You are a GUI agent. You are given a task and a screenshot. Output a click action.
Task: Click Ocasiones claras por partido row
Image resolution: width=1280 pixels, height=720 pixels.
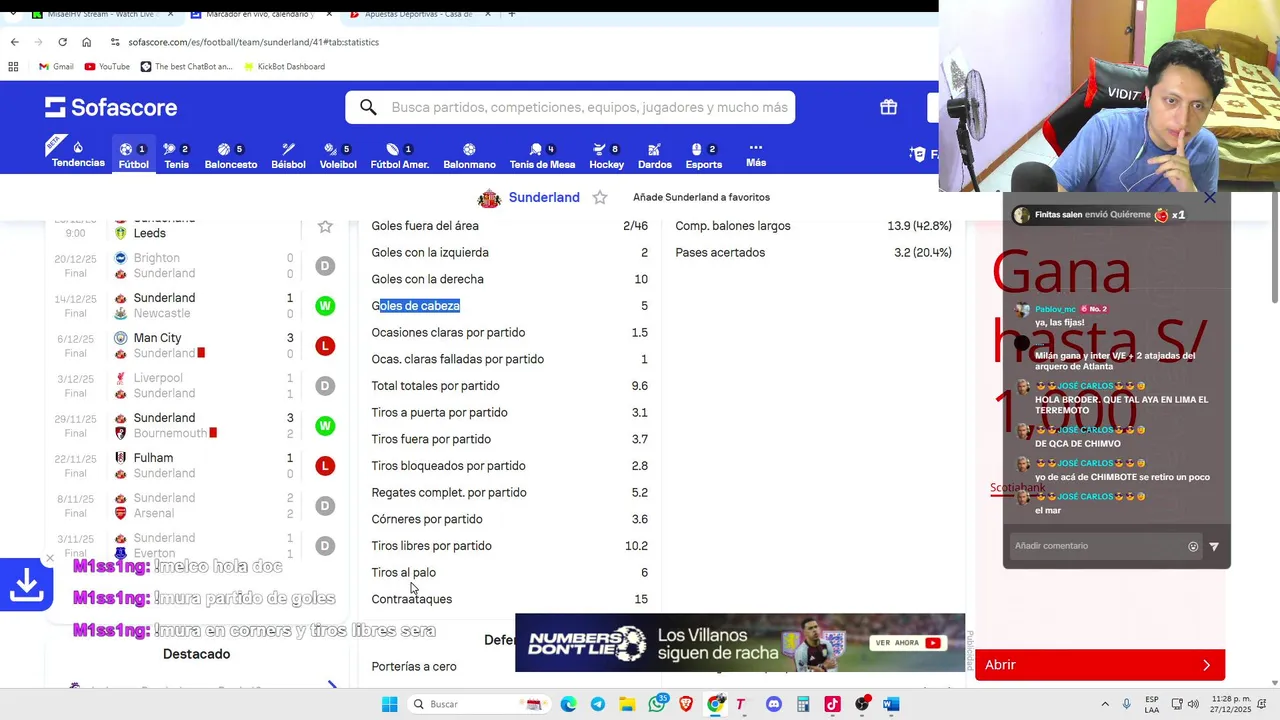point(509,332)
